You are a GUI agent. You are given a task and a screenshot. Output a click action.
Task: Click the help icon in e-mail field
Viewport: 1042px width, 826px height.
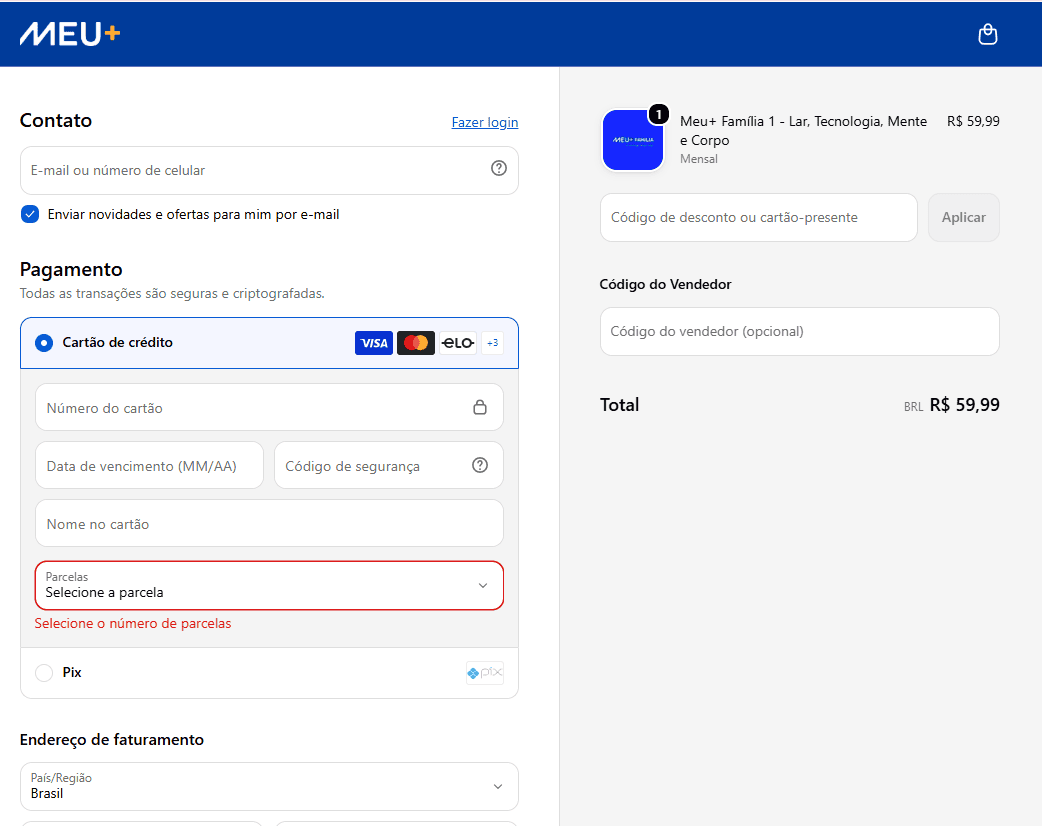tap(498, 169)
